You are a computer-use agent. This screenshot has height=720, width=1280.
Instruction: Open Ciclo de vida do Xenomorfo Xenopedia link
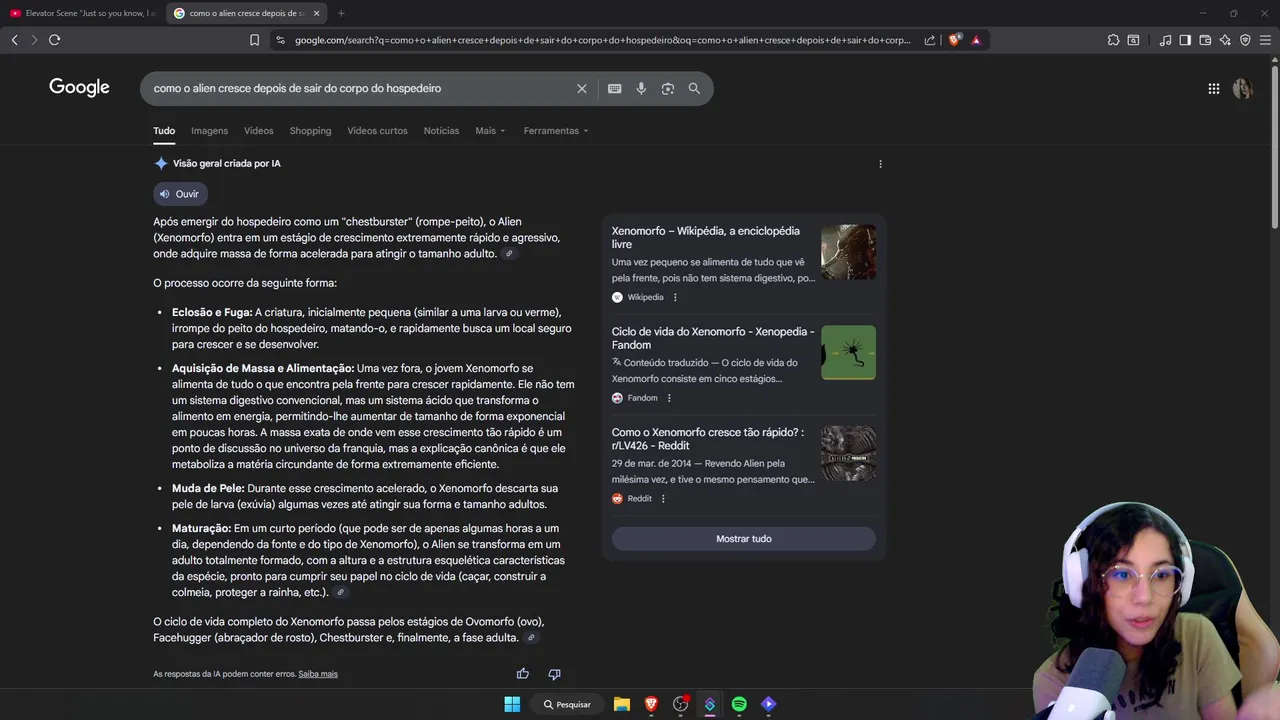click(x=713, y=338)
